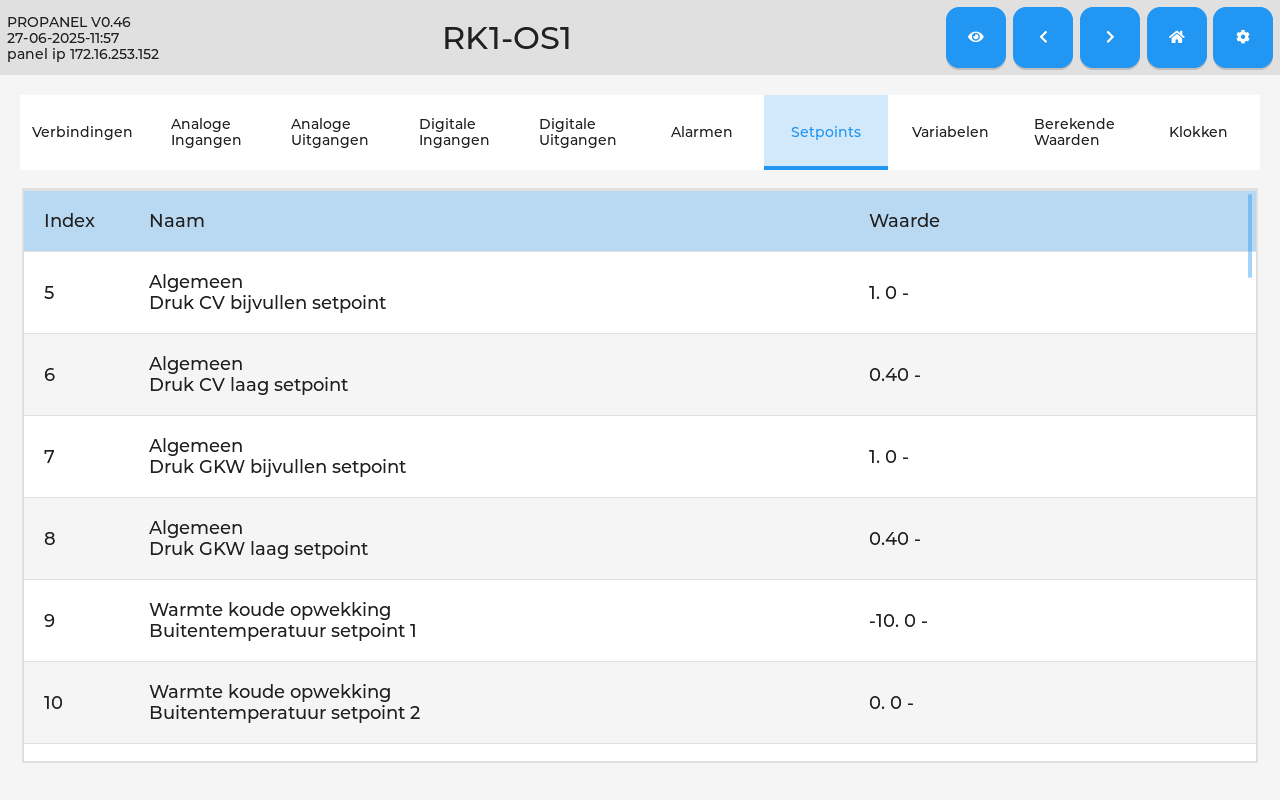
Task: Click index number 10
Action: [53, 703]
